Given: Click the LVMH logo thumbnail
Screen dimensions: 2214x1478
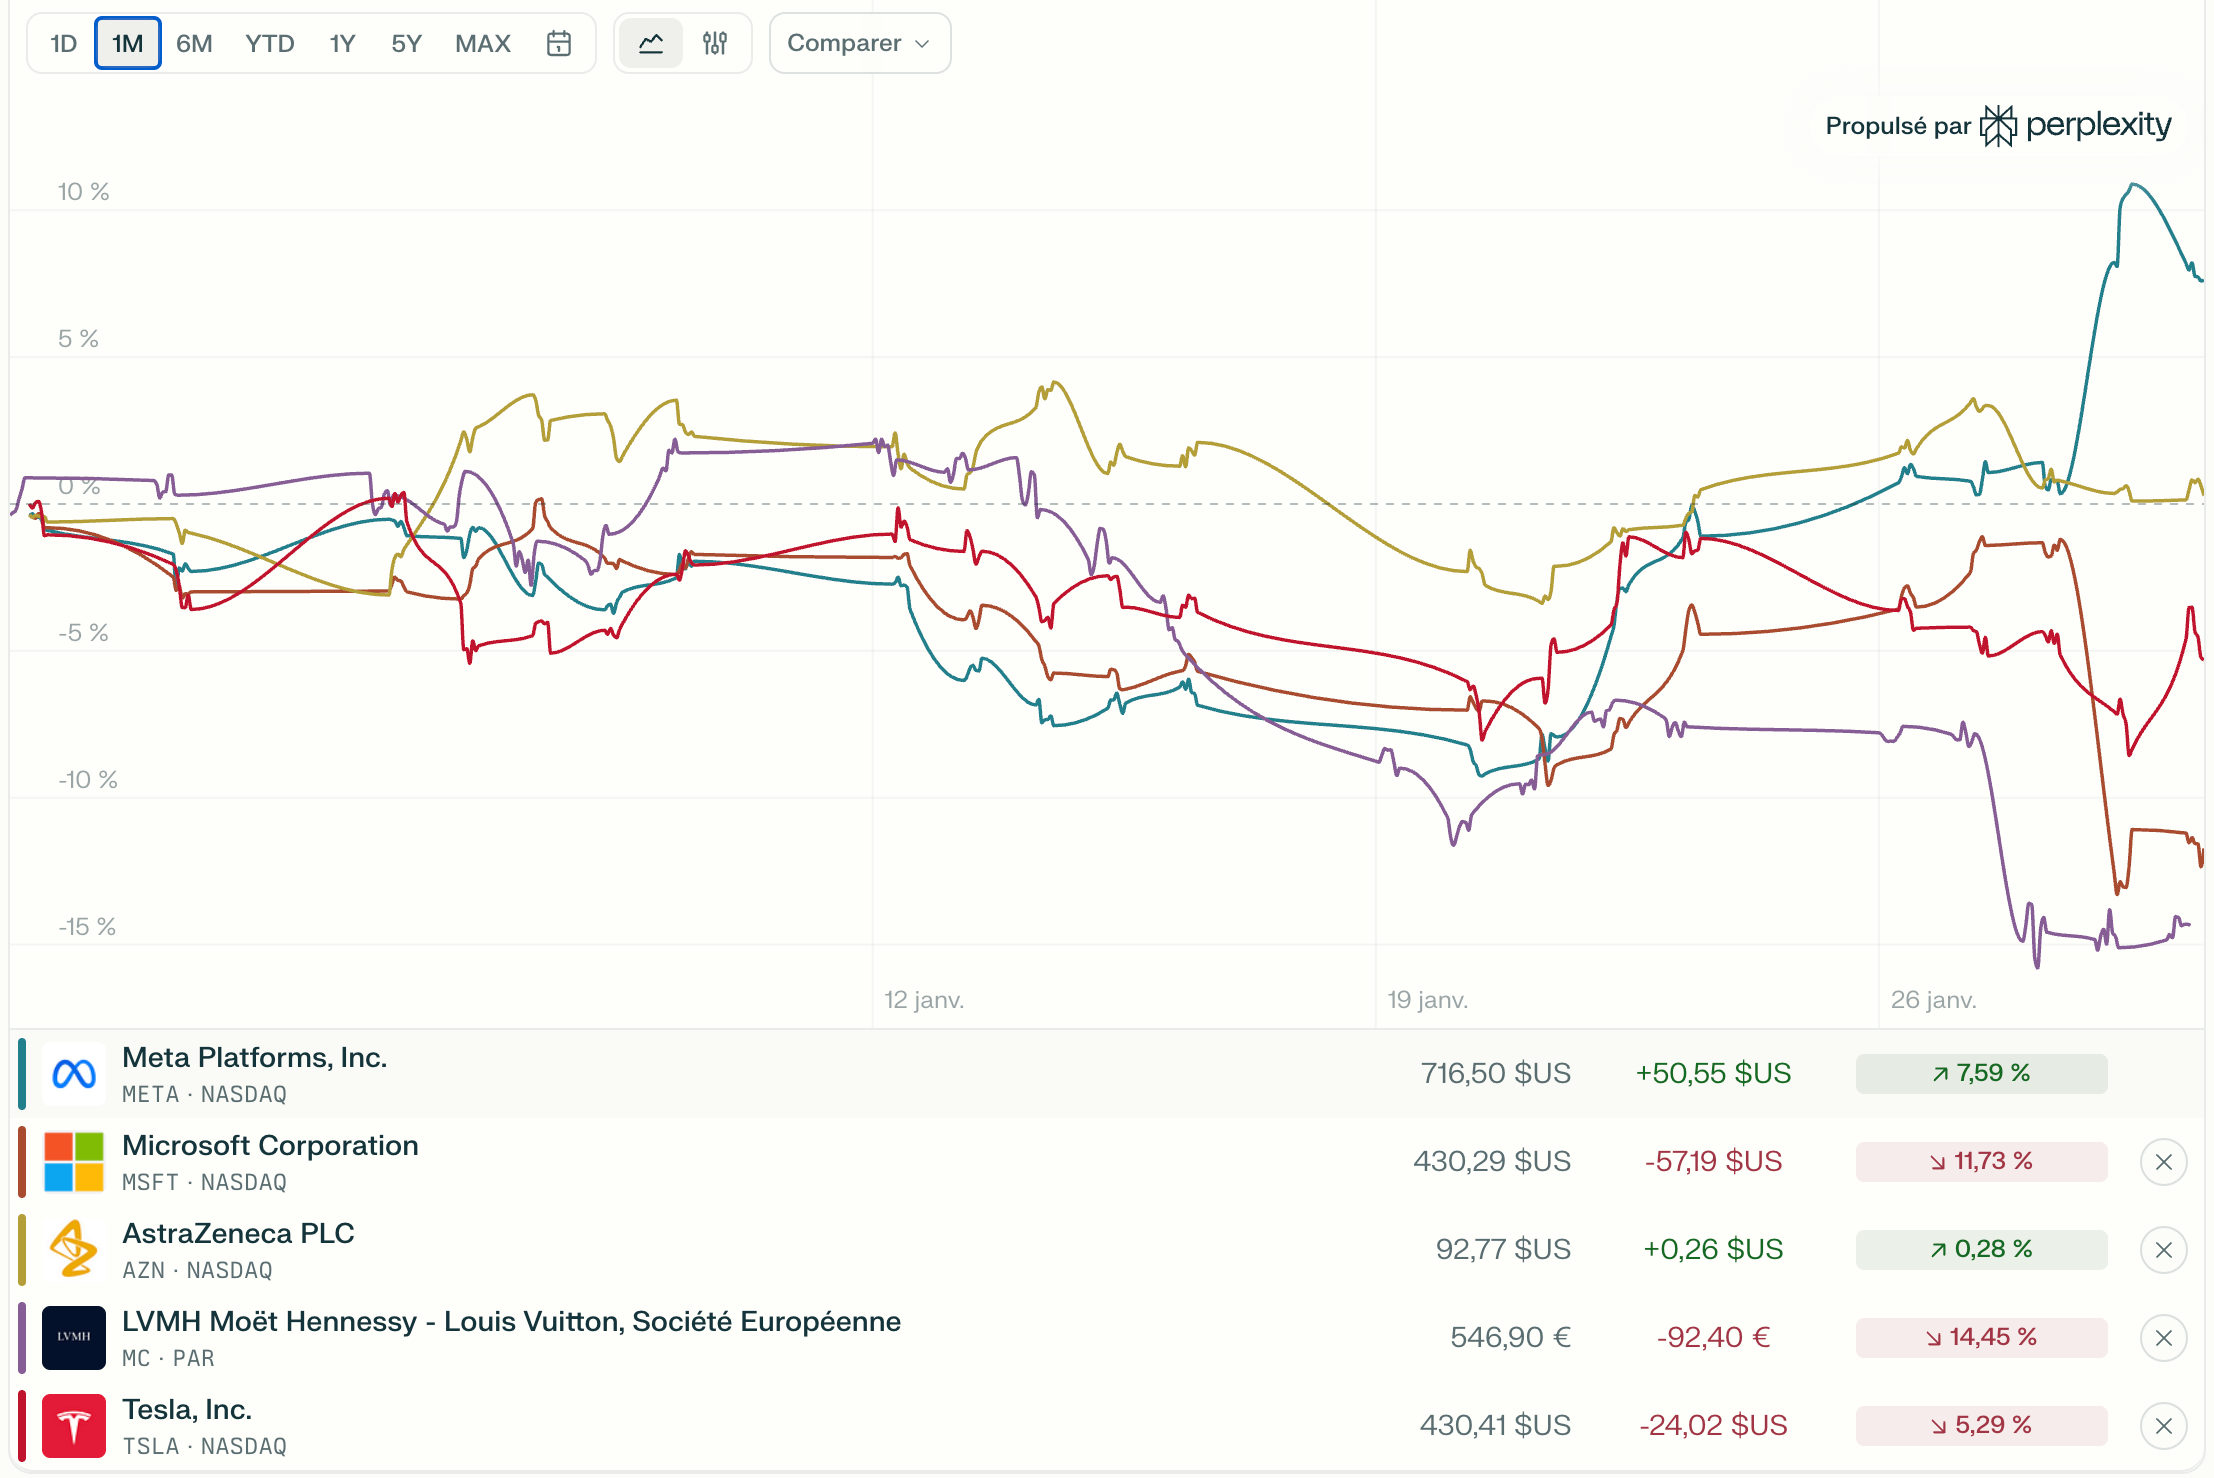Looking at the screenshot, I should (74, 1338).
